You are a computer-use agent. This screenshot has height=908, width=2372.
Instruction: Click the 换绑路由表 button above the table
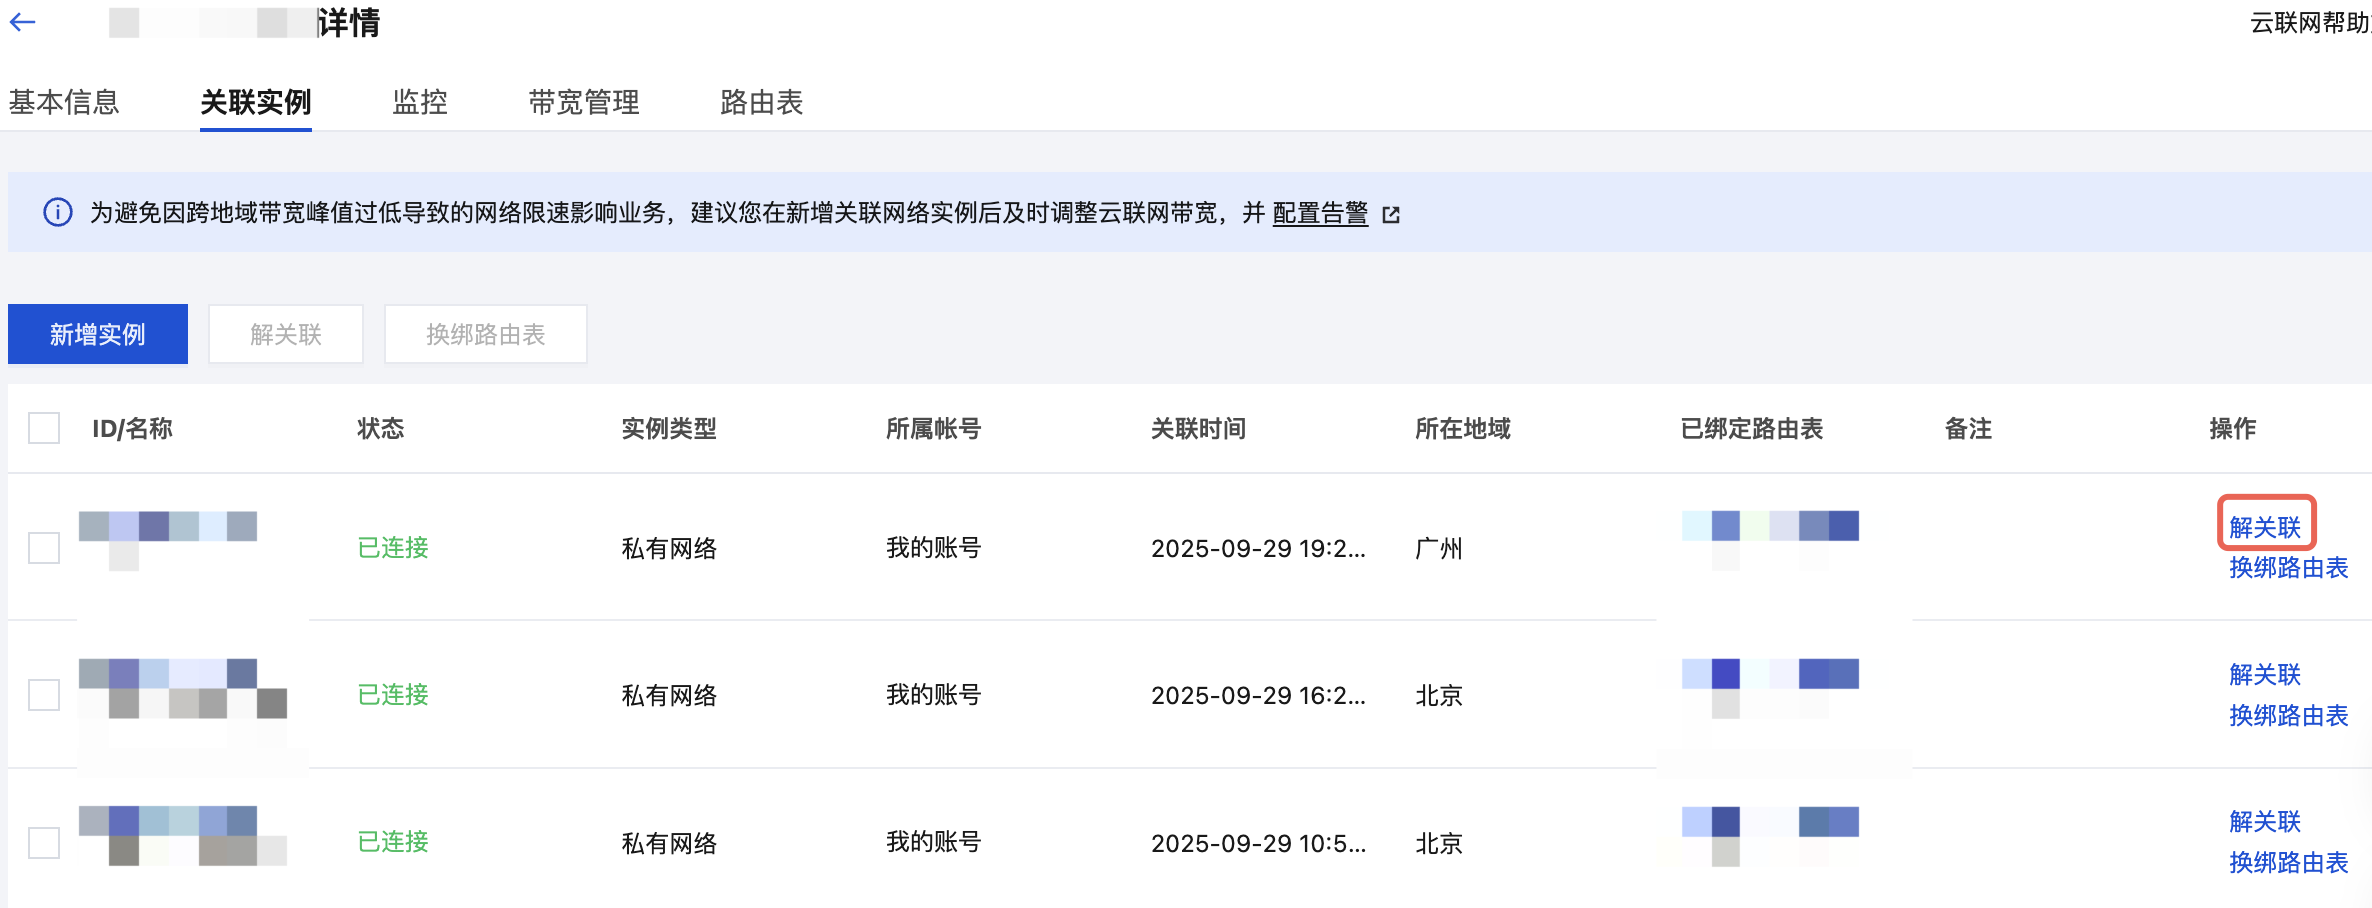coord(486,334)
